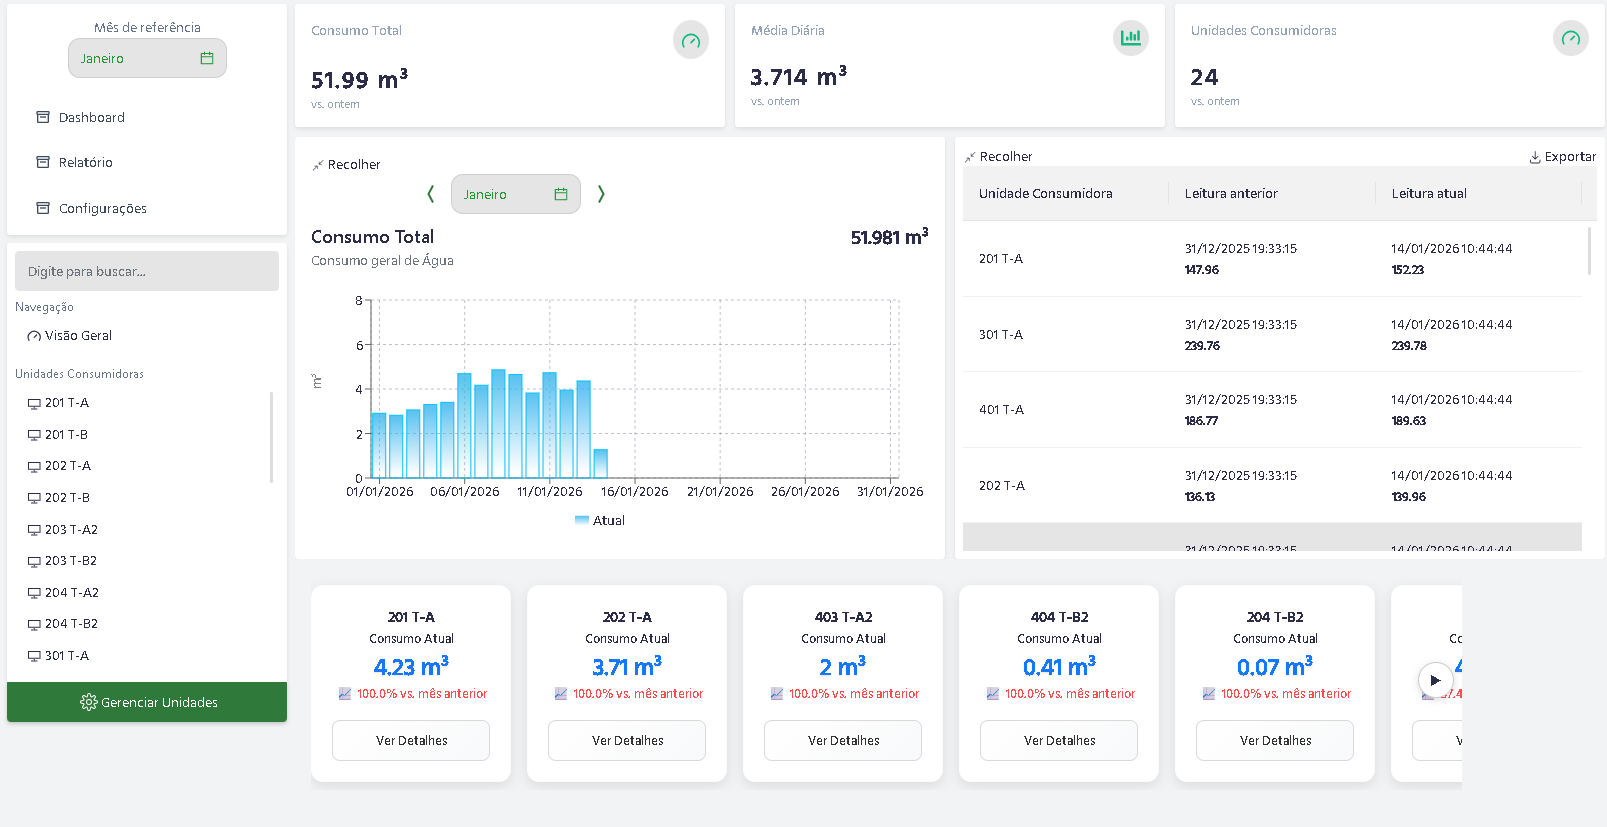Click the gauge icon in Consumo Total card
This screenshot has height=827, width=1607.
691,41
